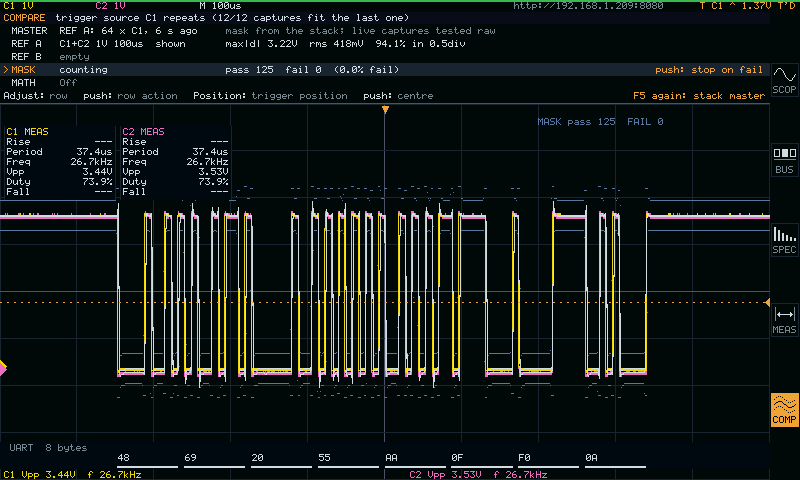Click the C2 MEAS panel title
The height and width of the screenshot is (480, 800).
143,132
